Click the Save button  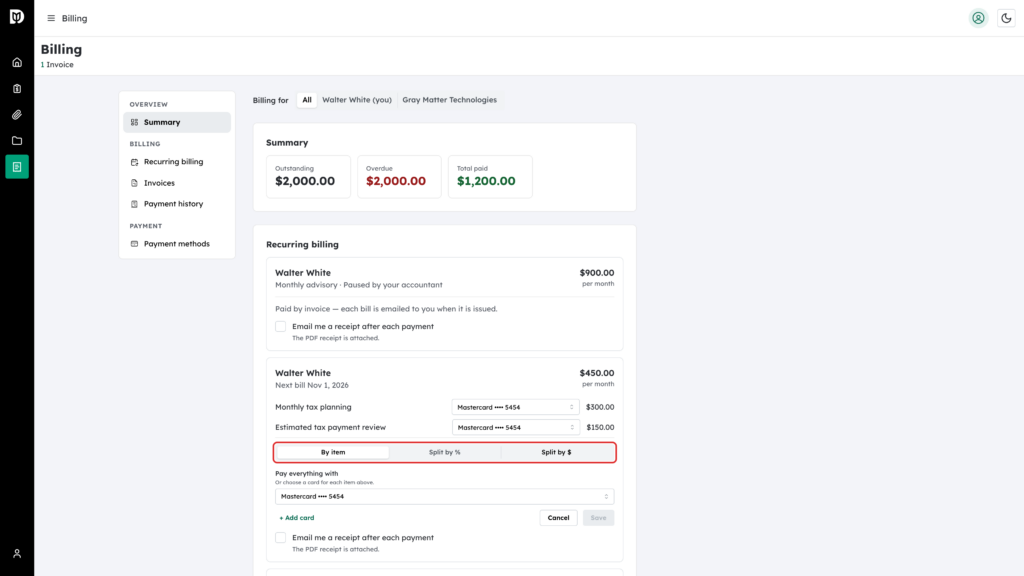point(598,518)
